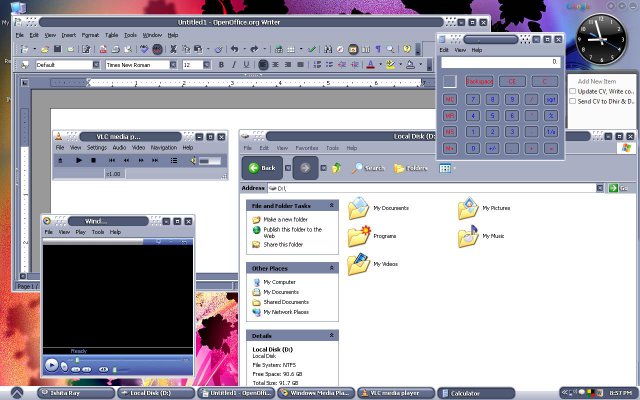Open the Back history dropdown arrow
640x400 pixels.
(288, 168)
